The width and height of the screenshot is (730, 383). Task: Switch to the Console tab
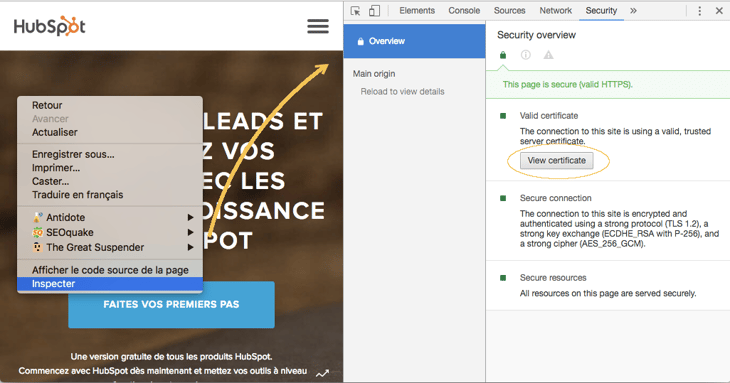click(464, 11)
